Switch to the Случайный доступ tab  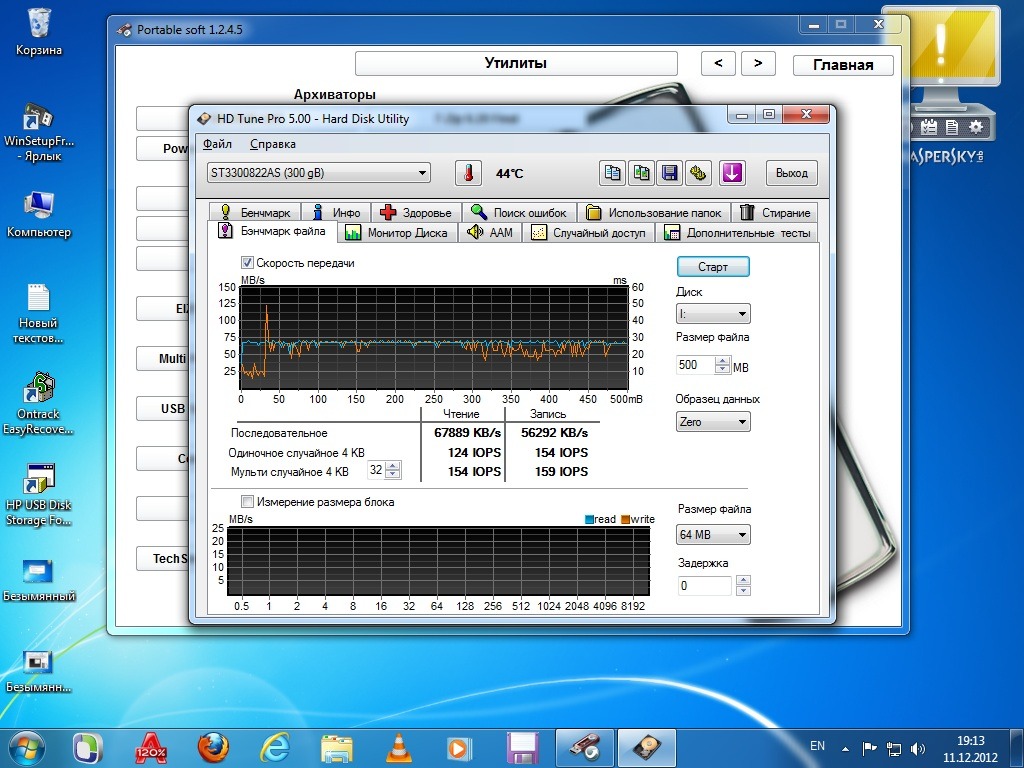click(588, 232)
